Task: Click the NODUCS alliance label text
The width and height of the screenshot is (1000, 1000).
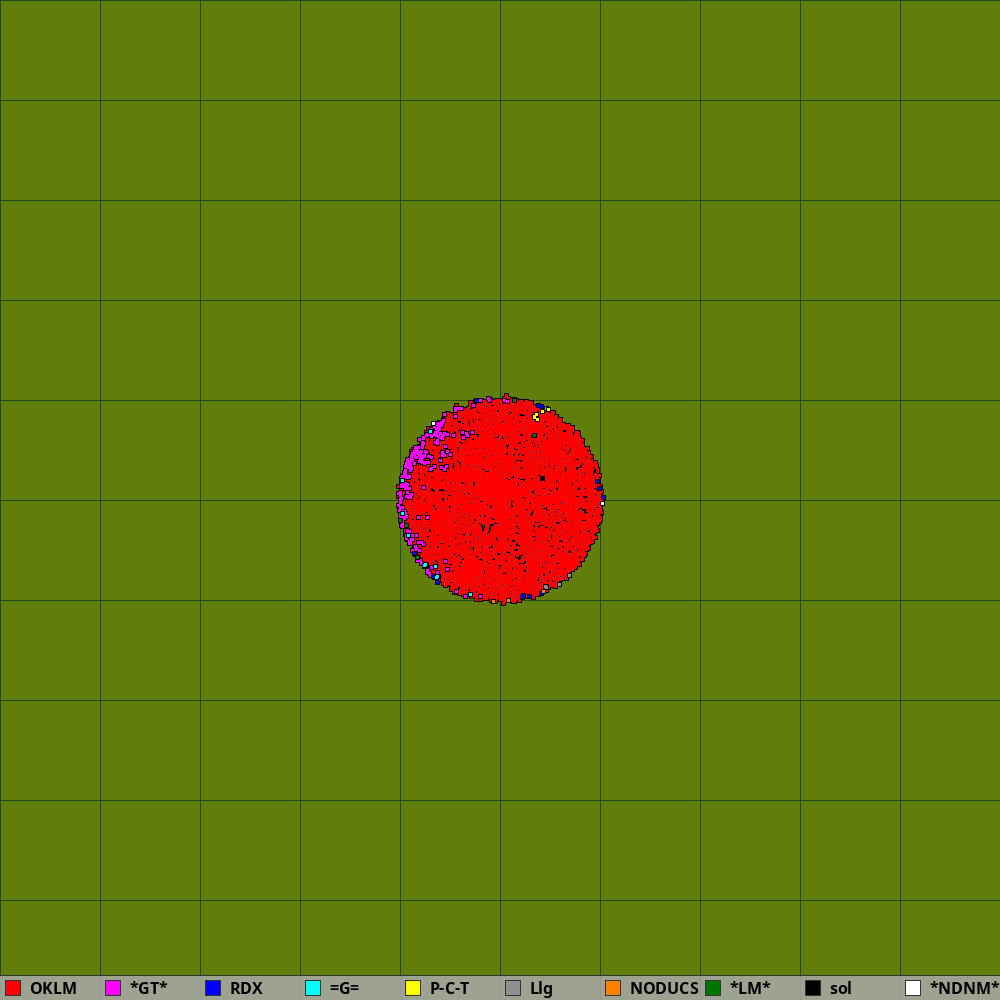Action: pos(664,988)
